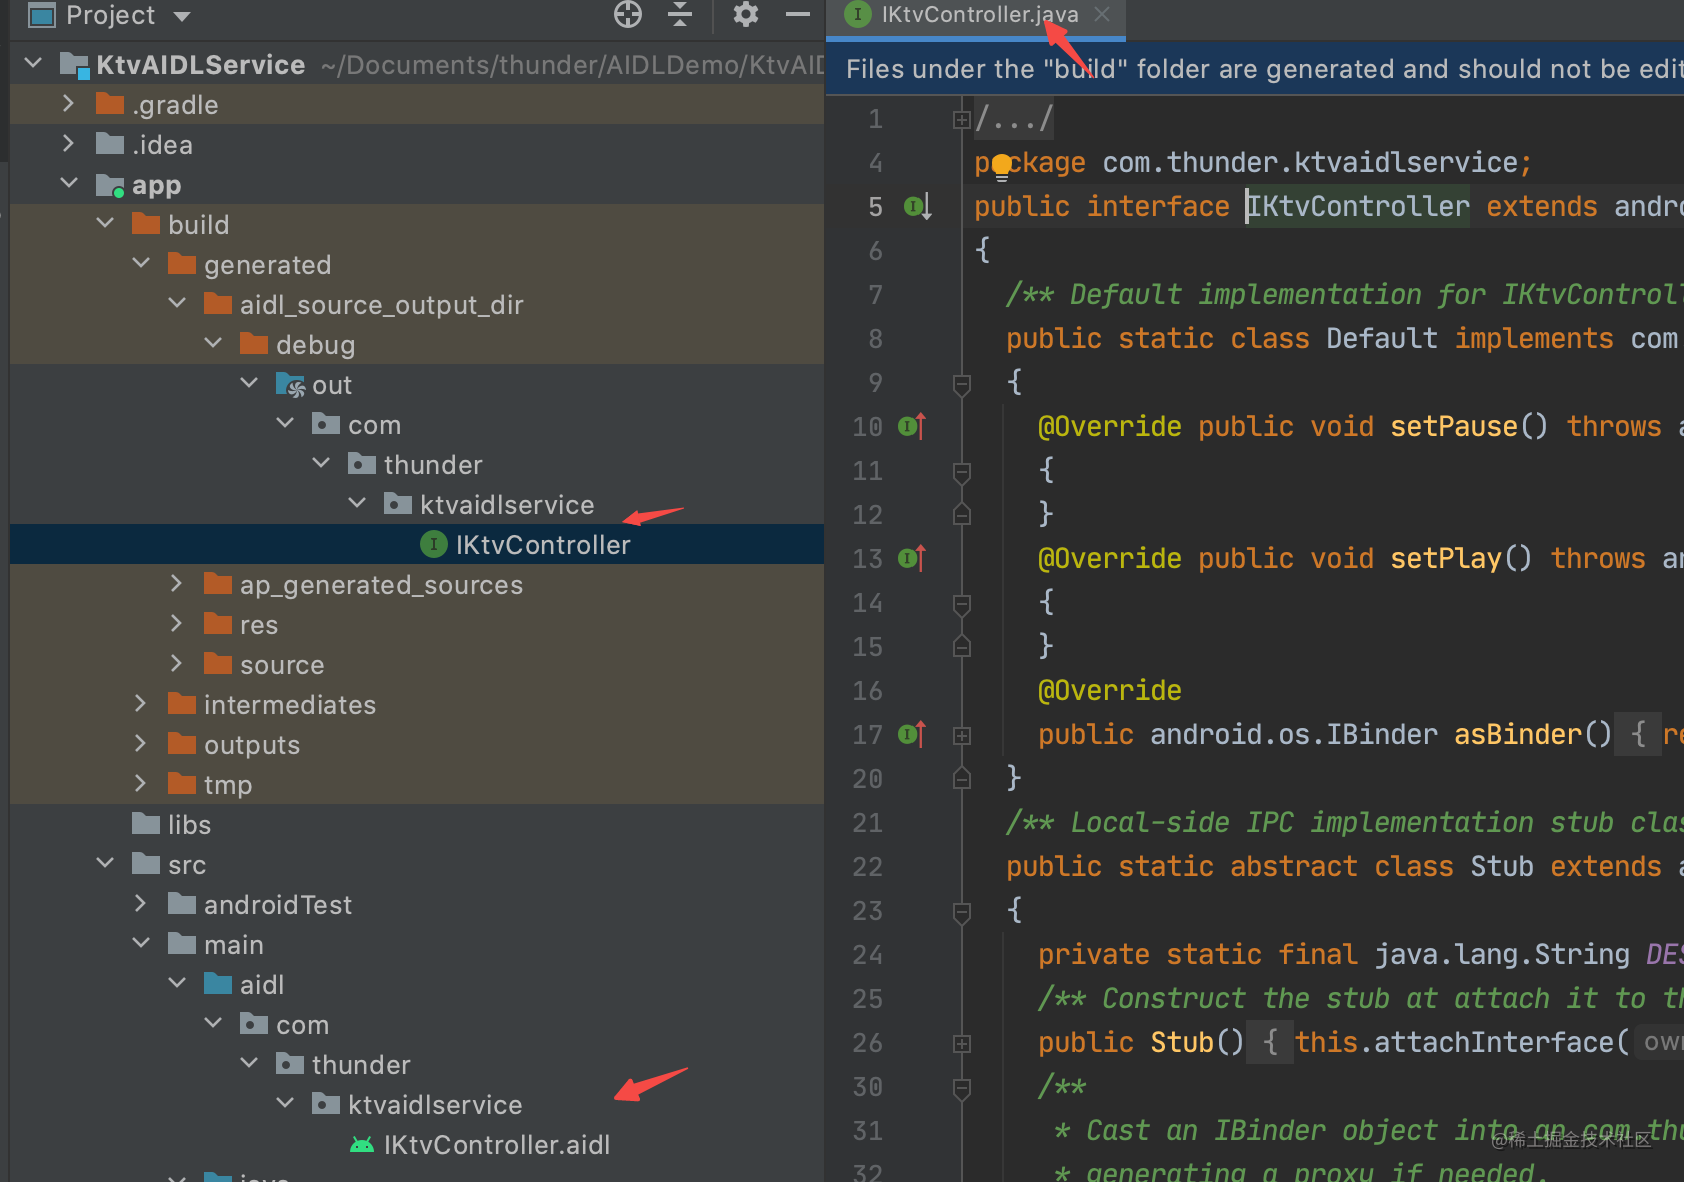Collapse the KtvAIDLService project root
This screenshot has height=1182, width=1684.
click(33, 64)
